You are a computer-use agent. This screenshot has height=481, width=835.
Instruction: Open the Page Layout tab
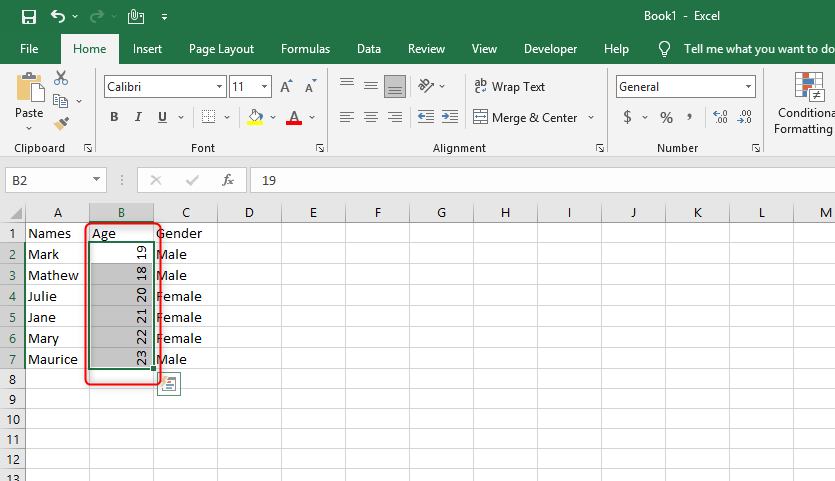pyautogui.click(x=221, y=49)
